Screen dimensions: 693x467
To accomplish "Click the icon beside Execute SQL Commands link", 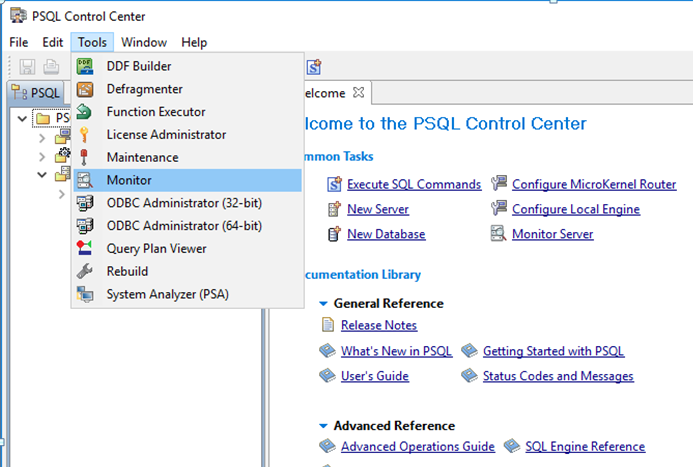I will tap(335, 184).
